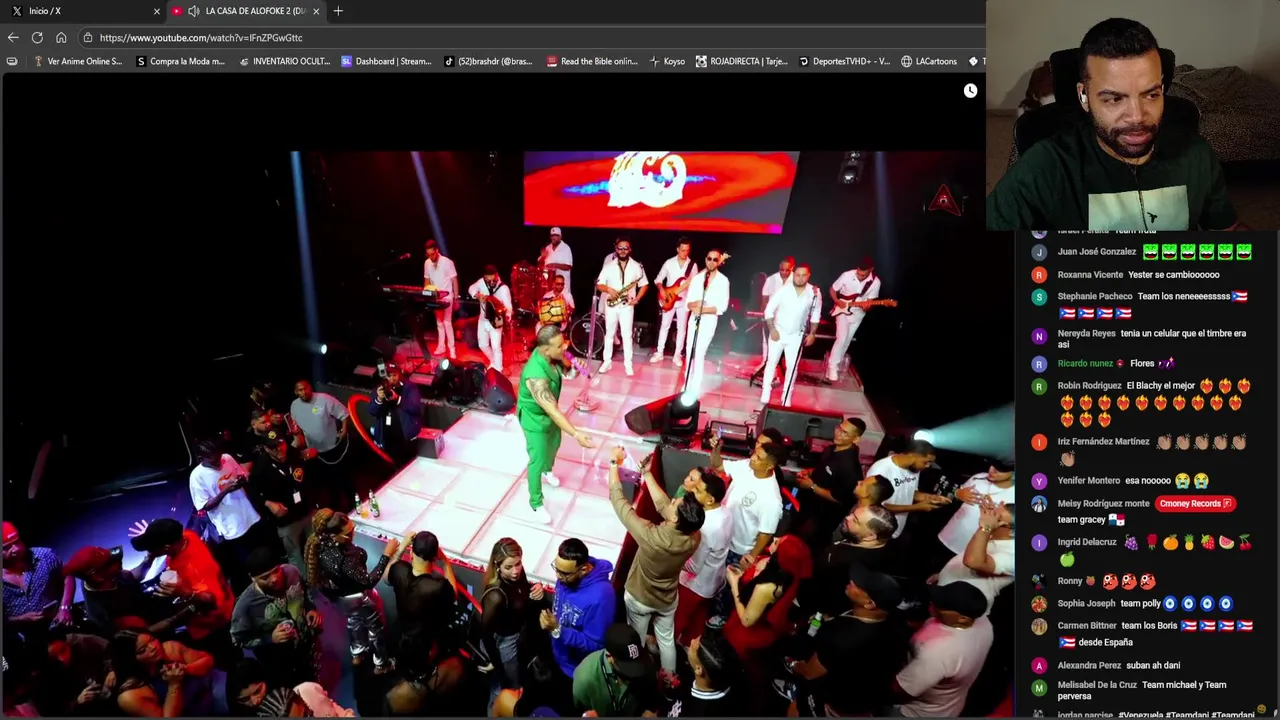Screen dimensions: 1280x720
Task: Click Carmen Bittner avatar in chat
Action: coord(1039,627)
